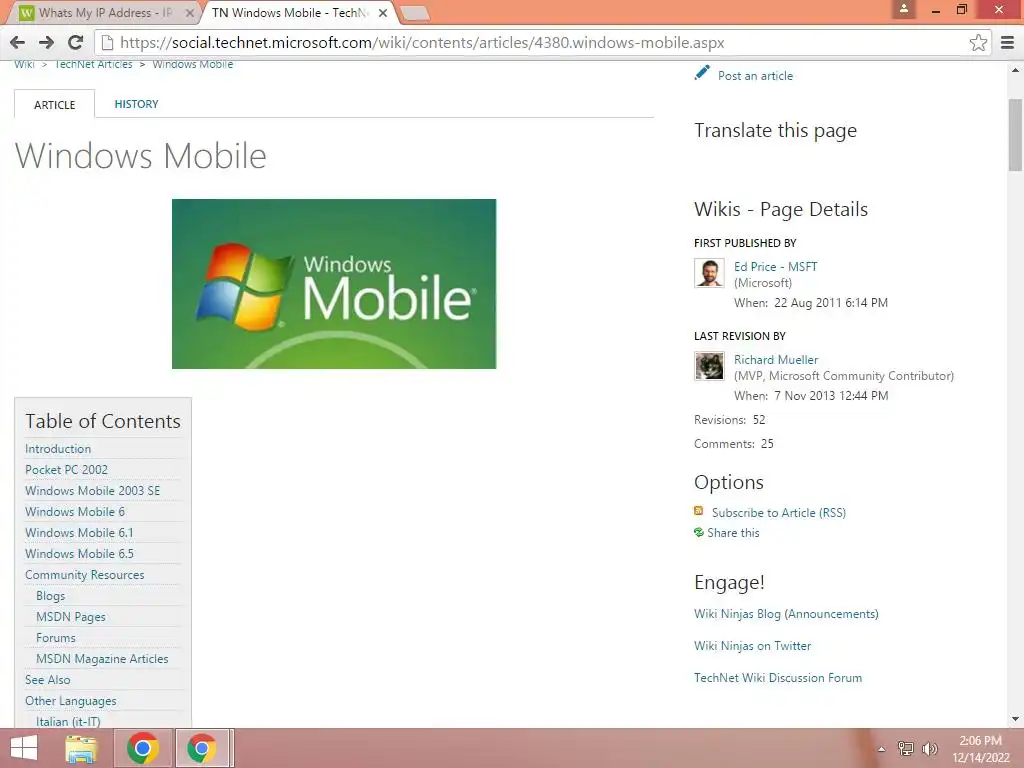This screenshot has height=768, width=1024.
Task: Switch to second Chrome taskbar icon
Action: [202, 748]
